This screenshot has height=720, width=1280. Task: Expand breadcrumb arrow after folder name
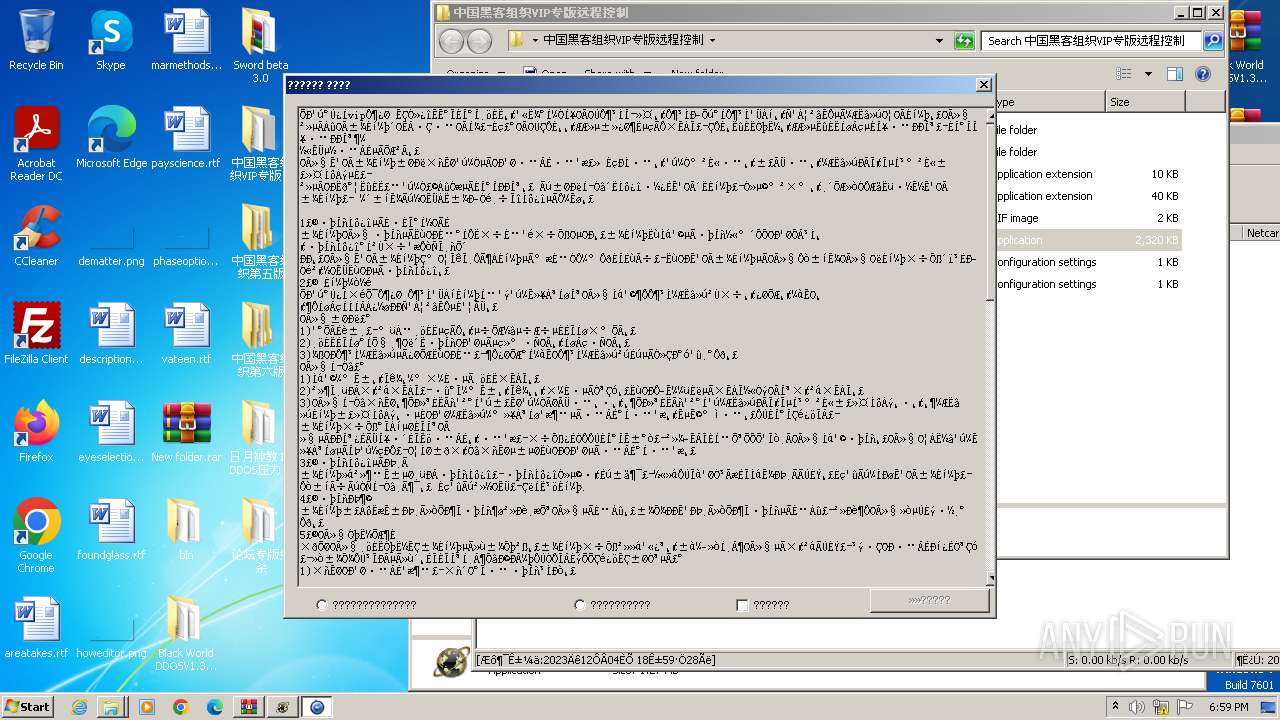point(712,41)
